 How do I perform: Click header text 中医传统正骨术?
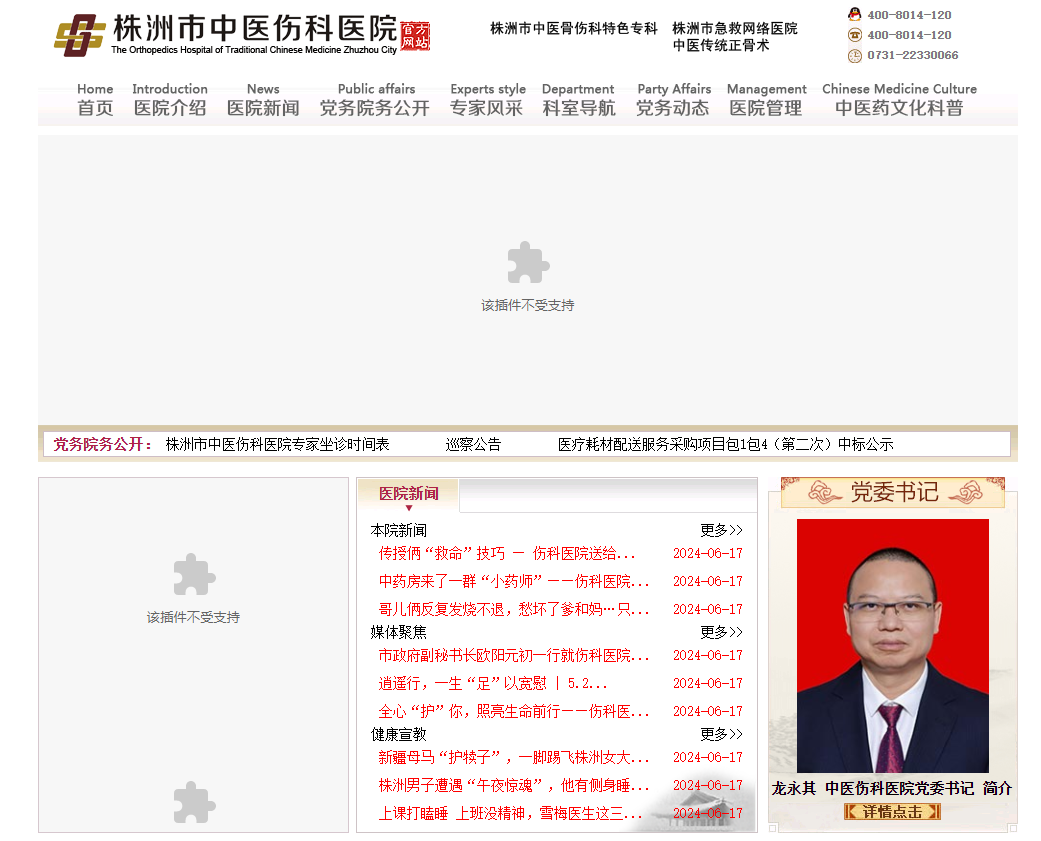[721, 45]
